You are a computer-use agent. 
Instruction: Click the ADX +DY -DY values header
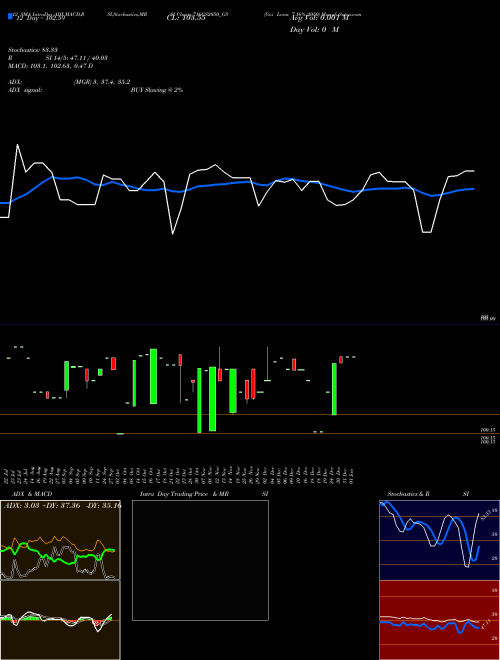(x=62, y=505)
